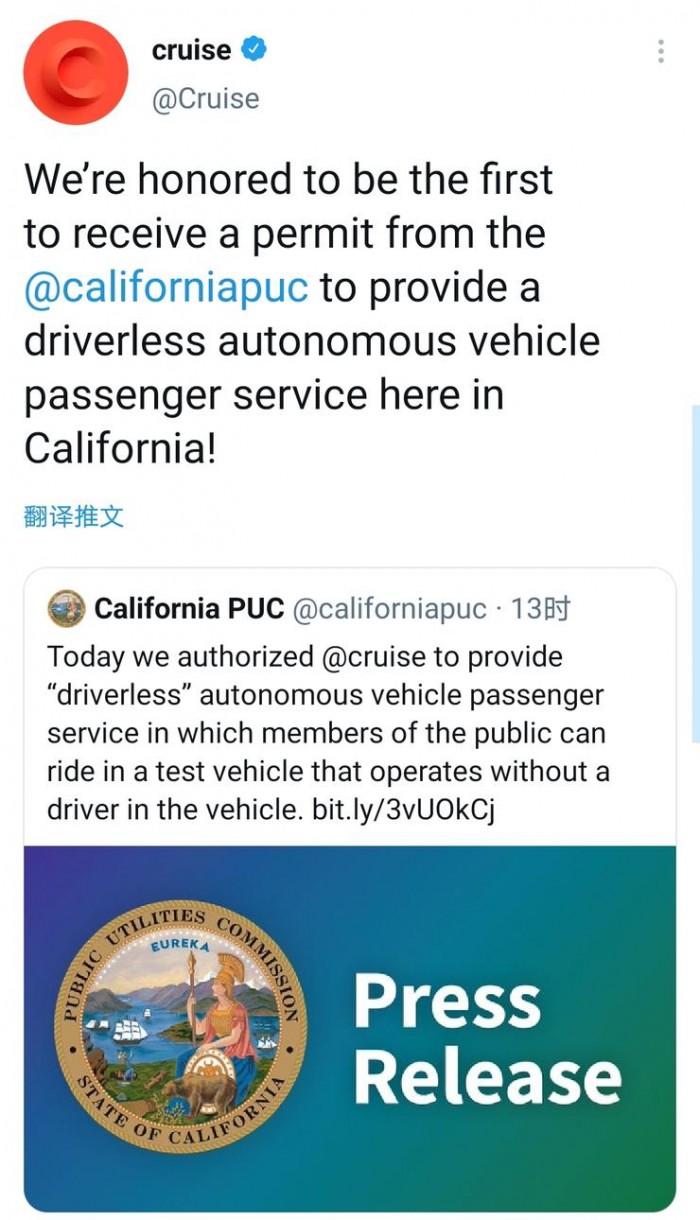Click gray @californiapuc handle in quote header

click(x=389, y=608)
